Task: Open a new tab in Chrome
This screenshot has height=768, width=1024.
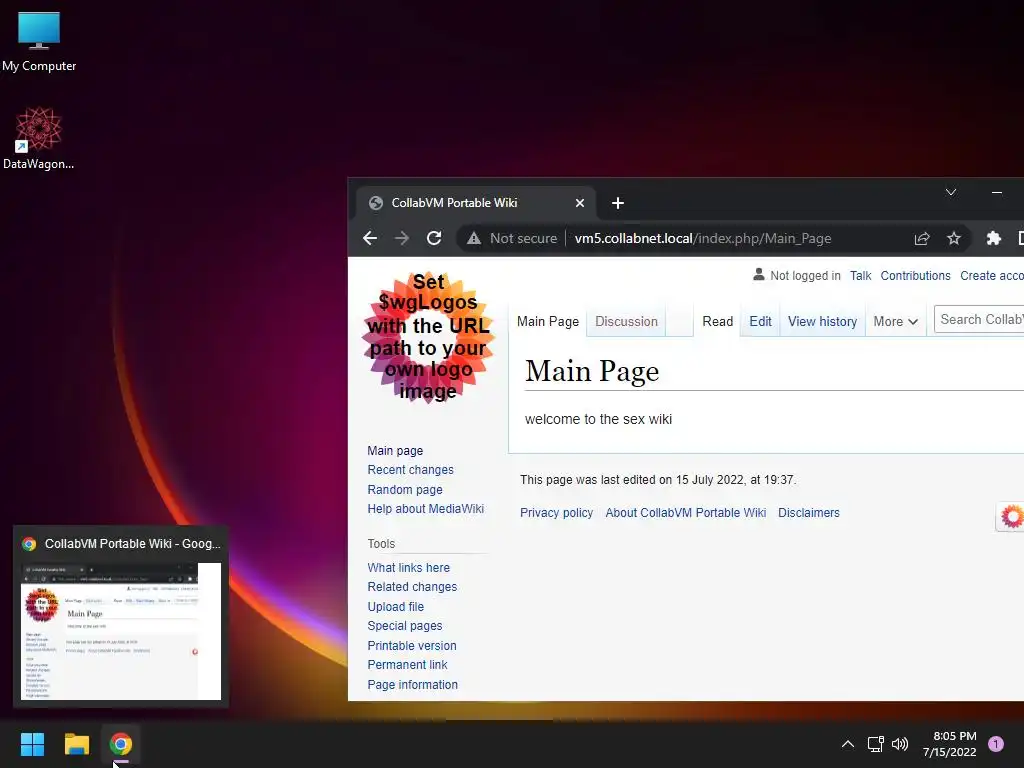Action: point(618,203)
